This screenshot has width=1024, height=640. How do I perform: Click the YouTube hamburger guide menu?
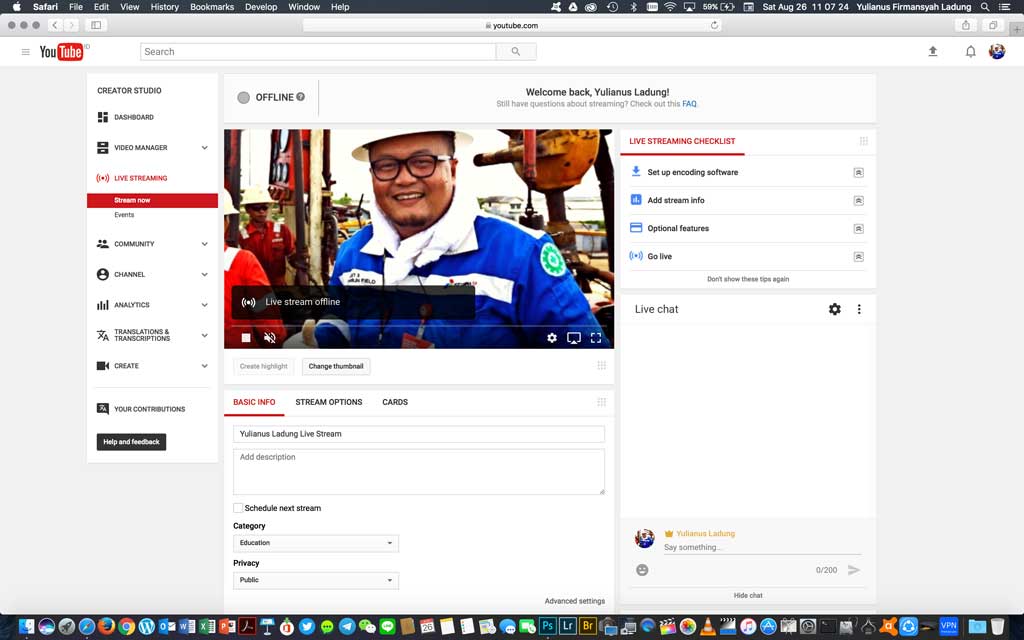(x=26, y=52)
